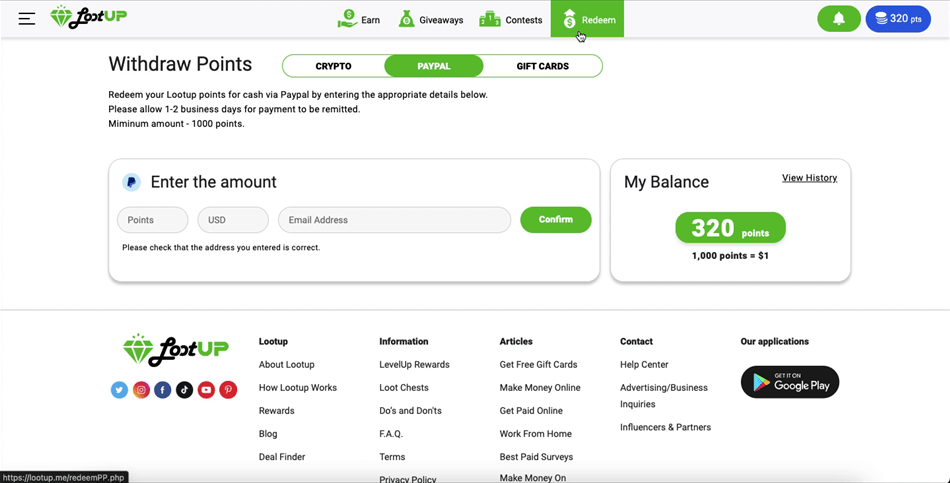Open the Contests section
The width and height of the screenshot is (950, 483).
(x=511, y=19)
